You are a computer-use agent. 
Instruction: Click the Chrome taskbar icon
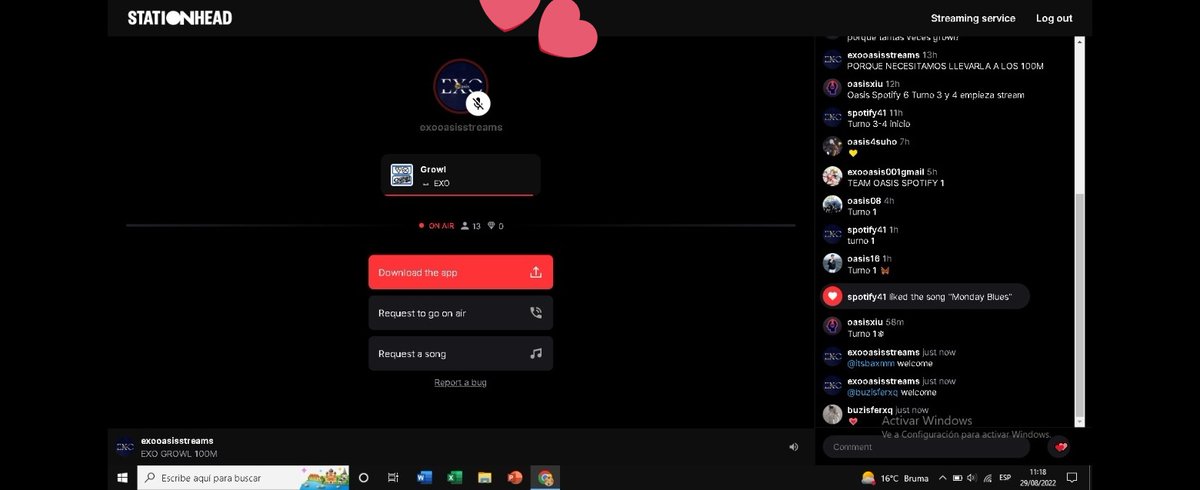[x=545, y=478]
